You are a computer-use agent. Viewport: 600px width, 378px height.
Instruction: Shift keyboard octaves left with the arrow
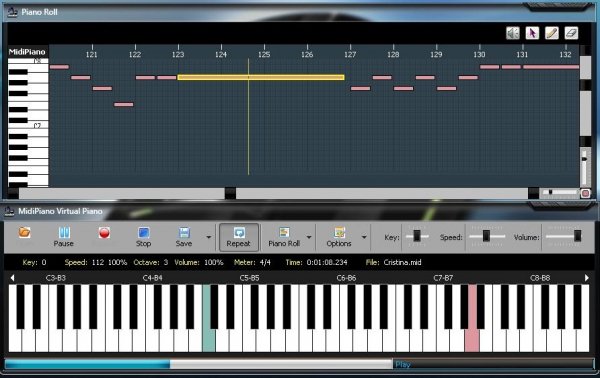coord(12,278)
